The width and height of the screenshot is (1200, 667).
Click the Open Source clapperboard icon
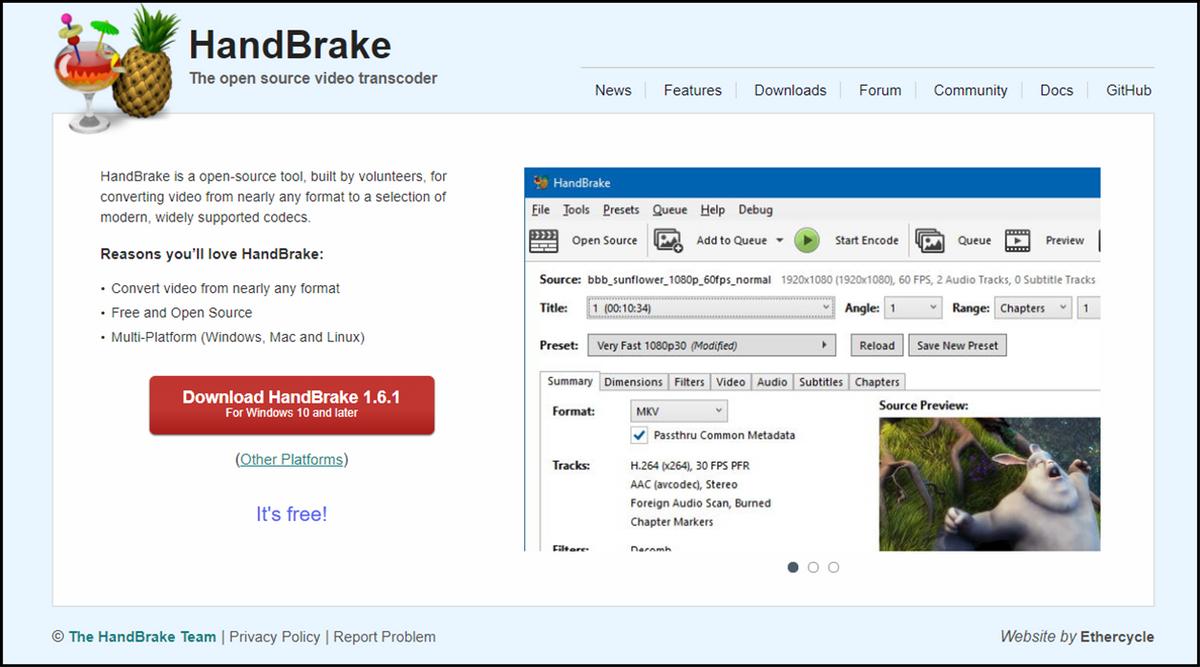[543, 240]
